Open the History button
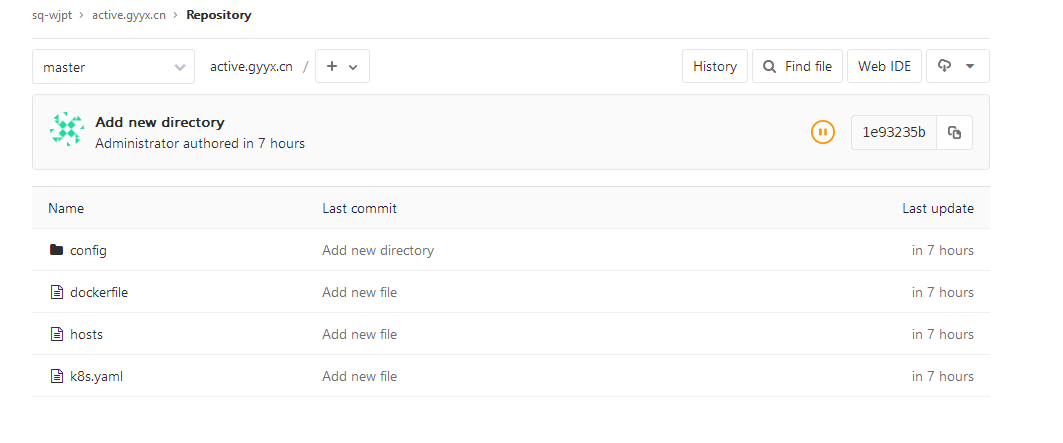The height and width of the screenshot is (443, 1063). point(714,67)
